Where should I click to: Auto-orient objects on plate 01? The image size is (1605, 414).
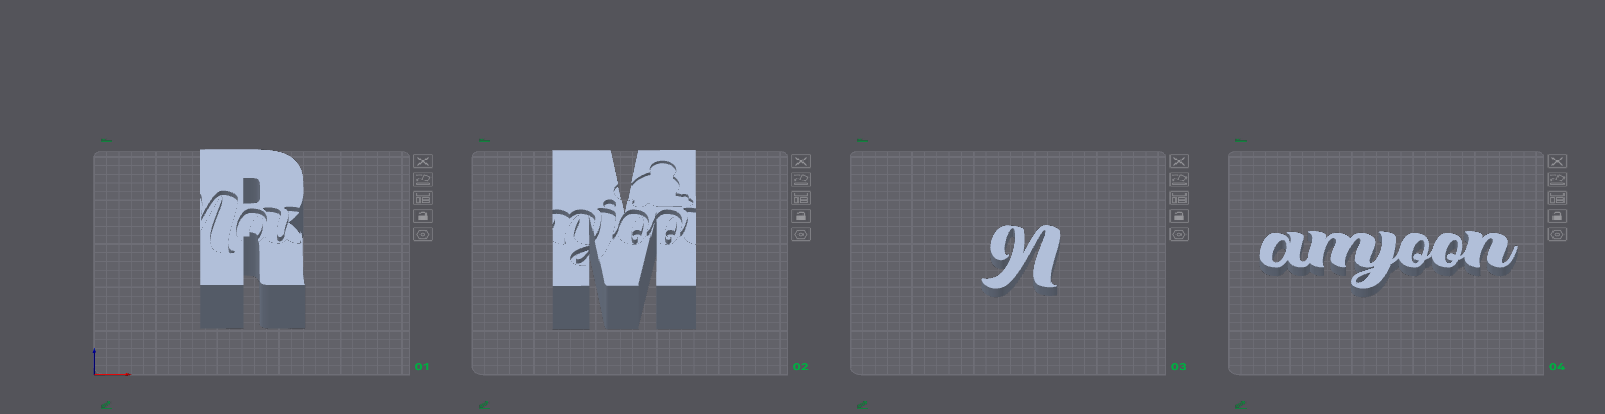tap(423, 179)
